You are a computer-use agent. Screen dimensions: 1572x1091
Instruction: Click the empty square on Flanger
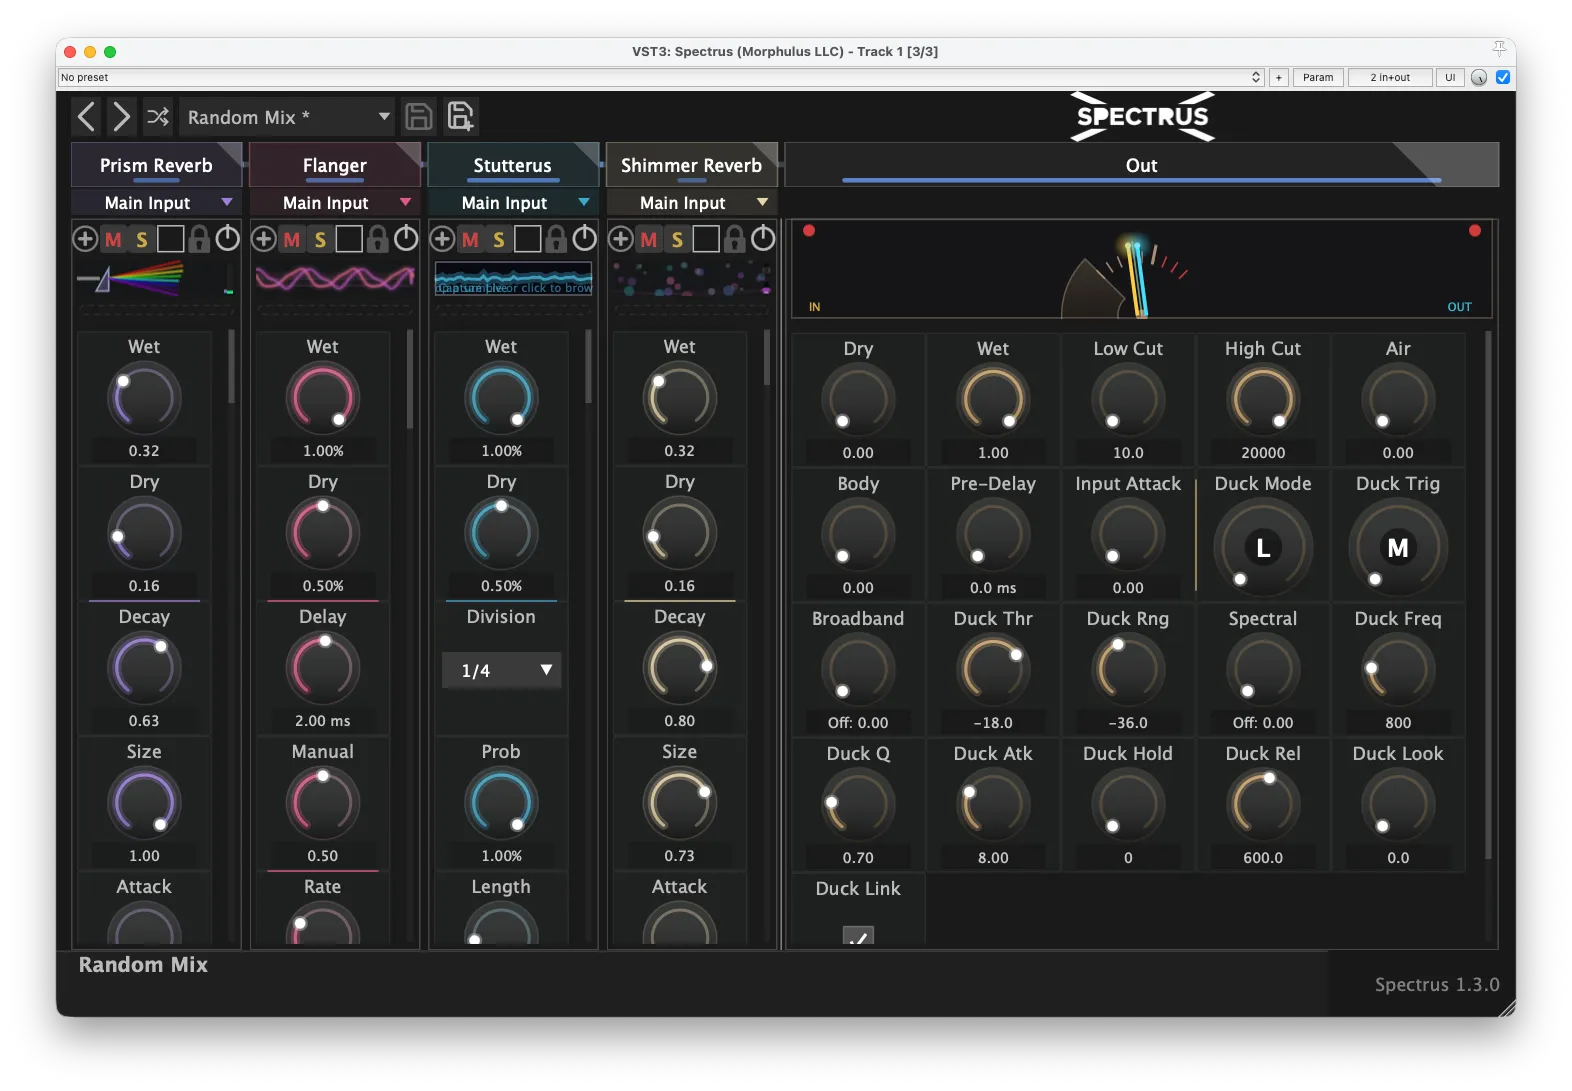349,239
